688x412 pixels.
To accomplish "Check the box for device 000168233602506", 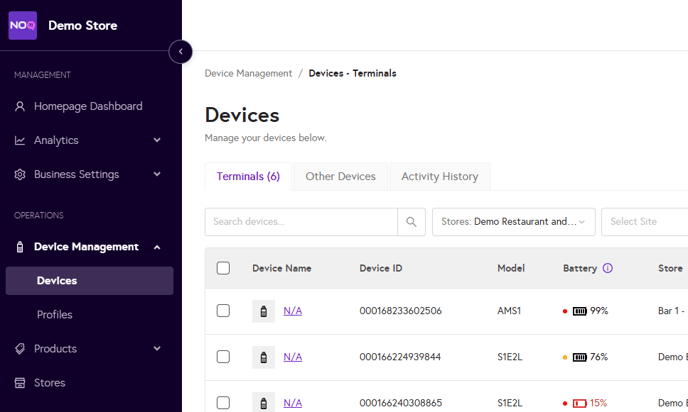I will (x=223, y=311).
